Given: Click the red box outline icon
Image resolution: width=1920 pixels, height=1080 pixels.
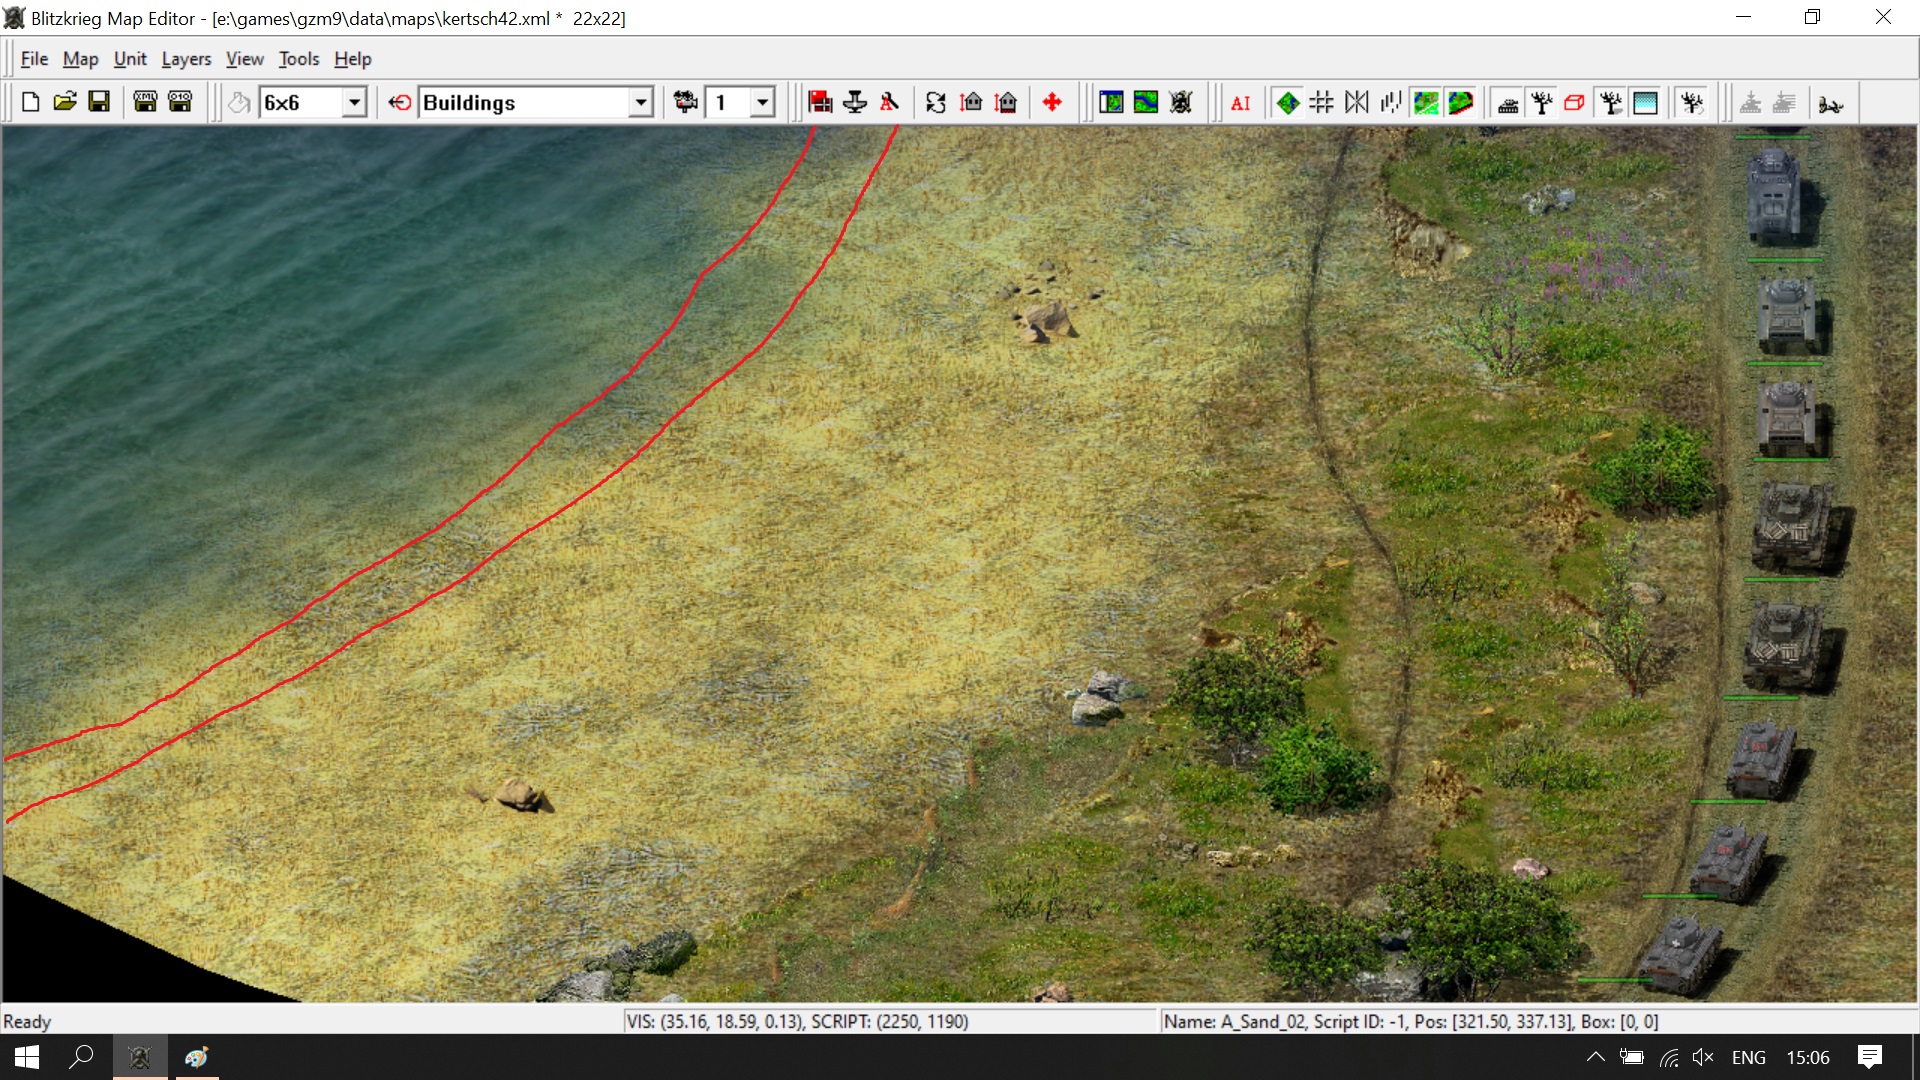Looking at the screenshot, I should pos(1574,103).
